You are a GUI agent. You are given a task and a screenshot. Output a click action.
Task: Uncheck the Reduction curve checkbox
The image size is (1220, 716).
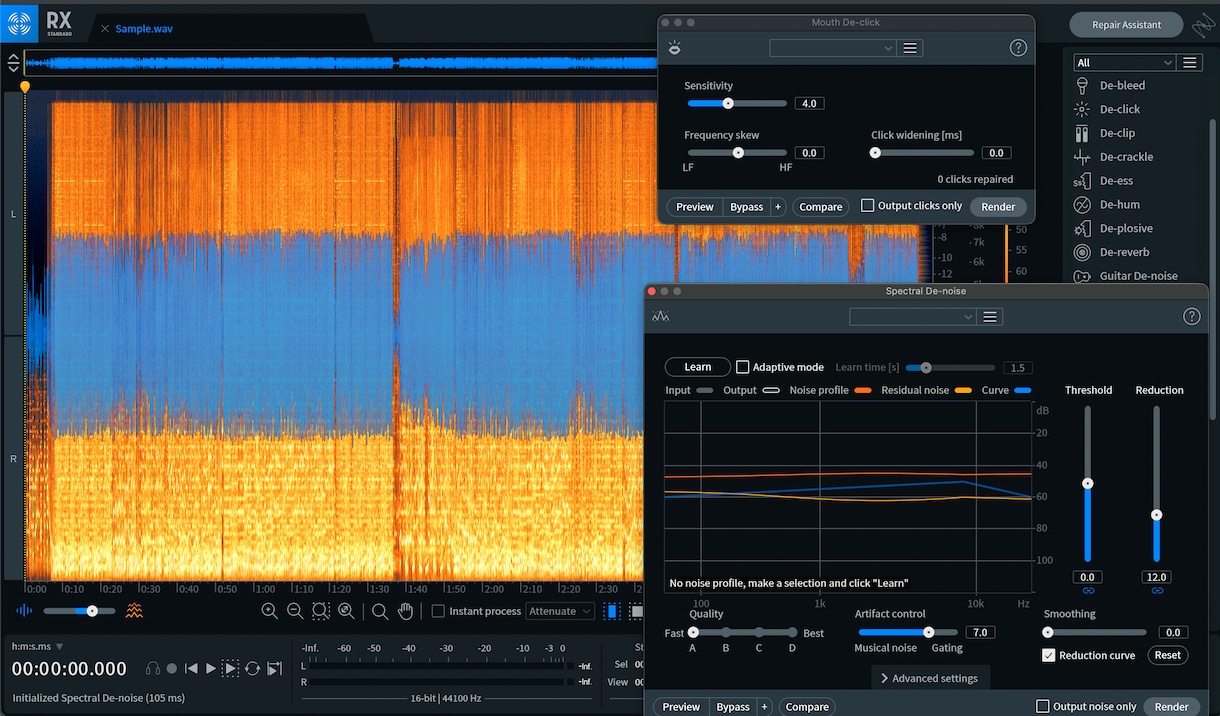(x=1048, y=655)
